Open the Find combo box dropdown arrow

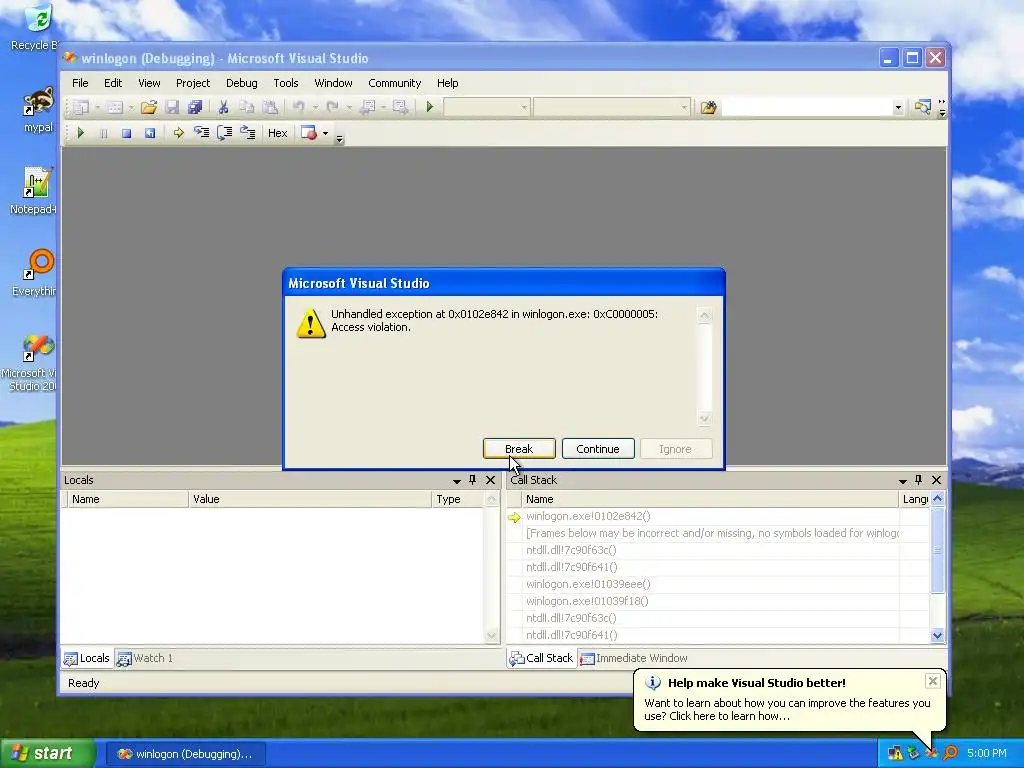pyautogui.click(x=898, y=107)
